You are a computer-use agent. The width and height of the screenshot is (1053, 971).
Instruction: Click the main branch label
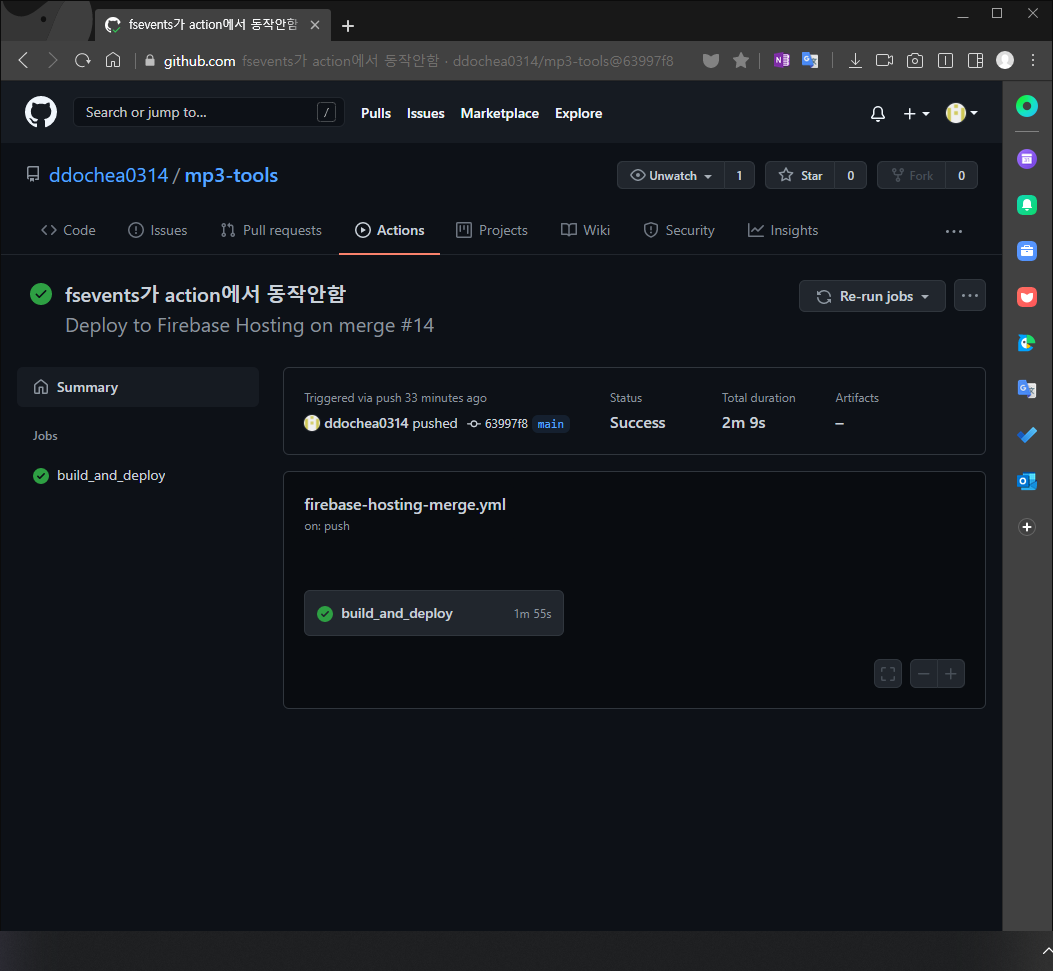click(x=550, y=424)
